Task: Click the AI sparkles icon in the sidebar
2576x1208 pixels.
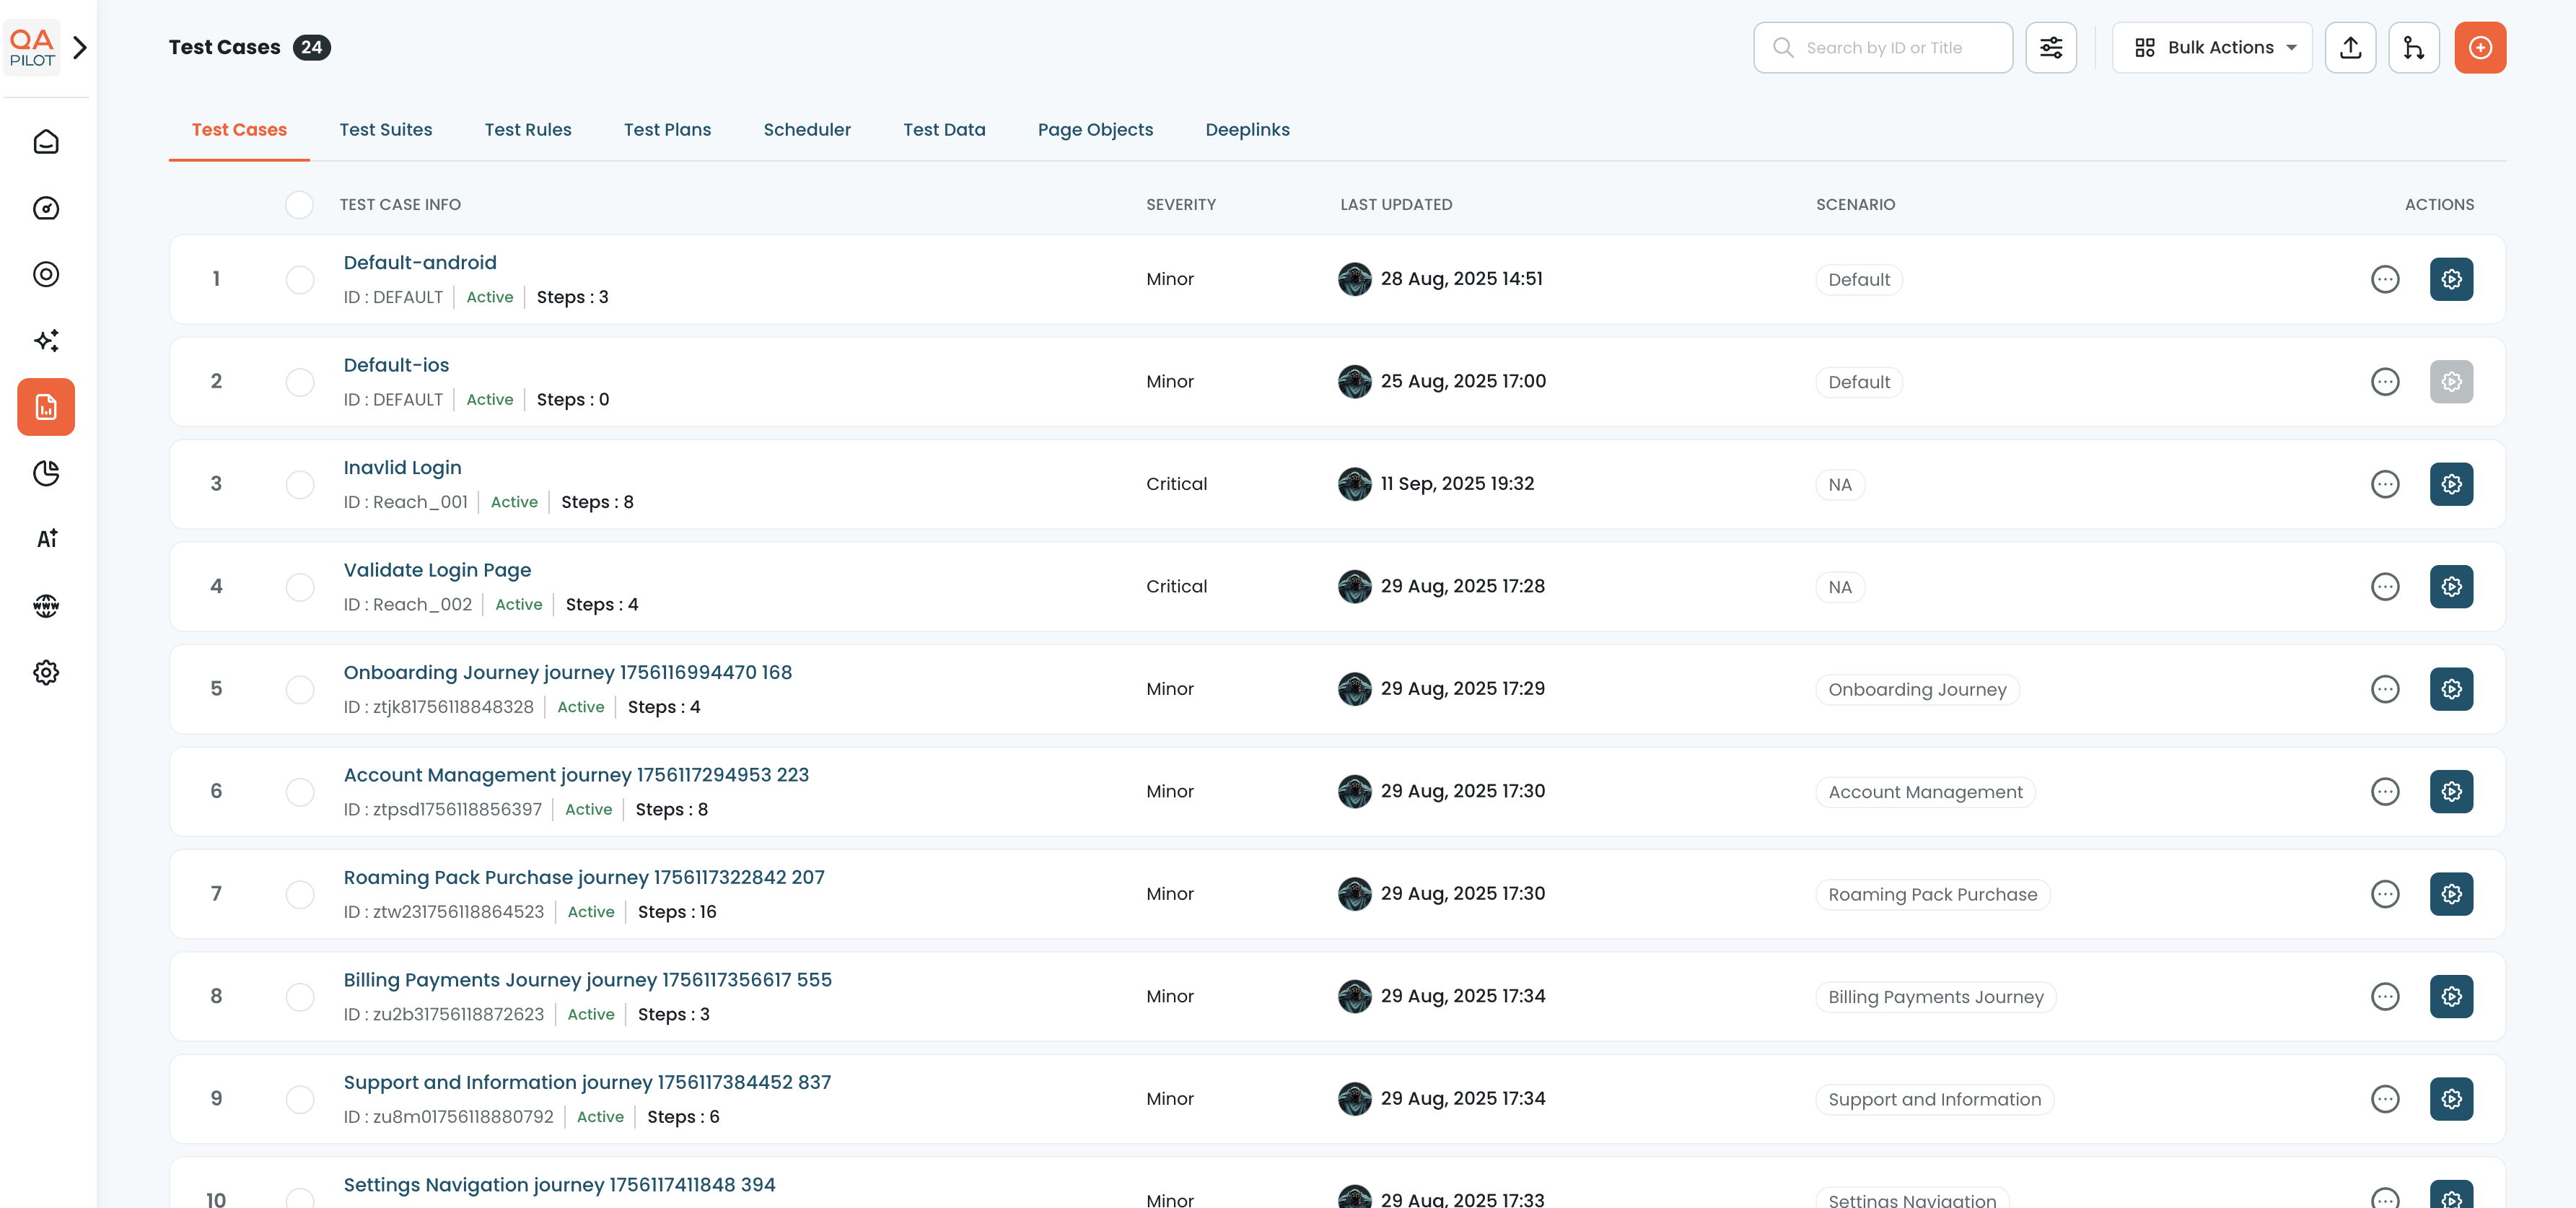Action: (46, 341)
